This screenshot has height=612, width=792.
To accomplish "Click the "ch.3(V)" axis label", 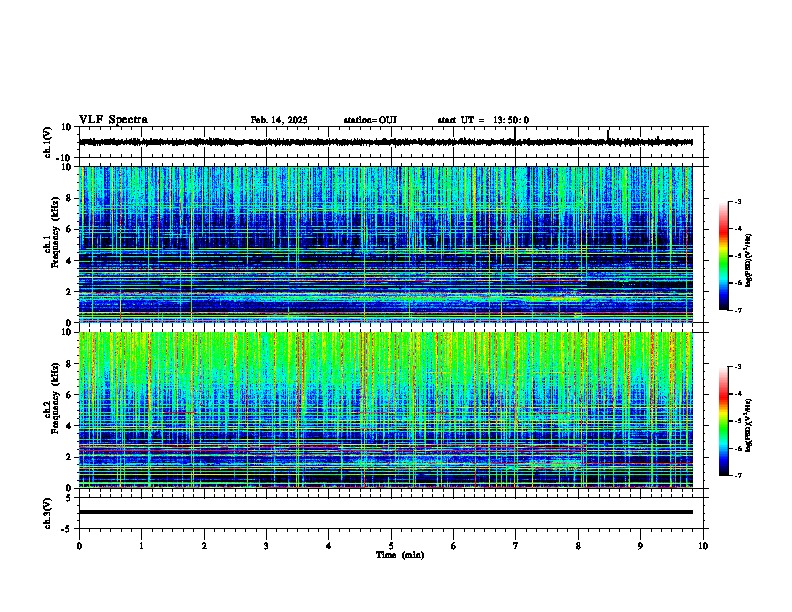I will pos(48,513).
